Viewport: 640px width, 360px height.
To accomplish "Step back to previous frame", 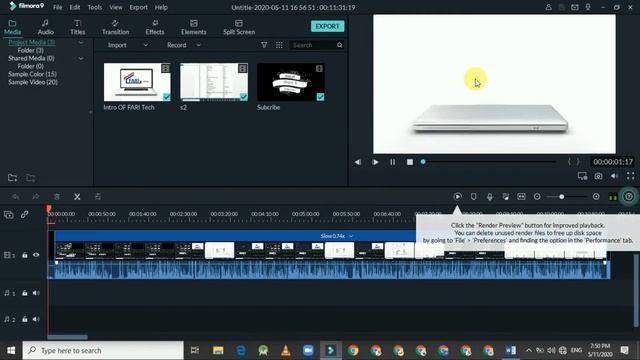I will pos(358,162).
